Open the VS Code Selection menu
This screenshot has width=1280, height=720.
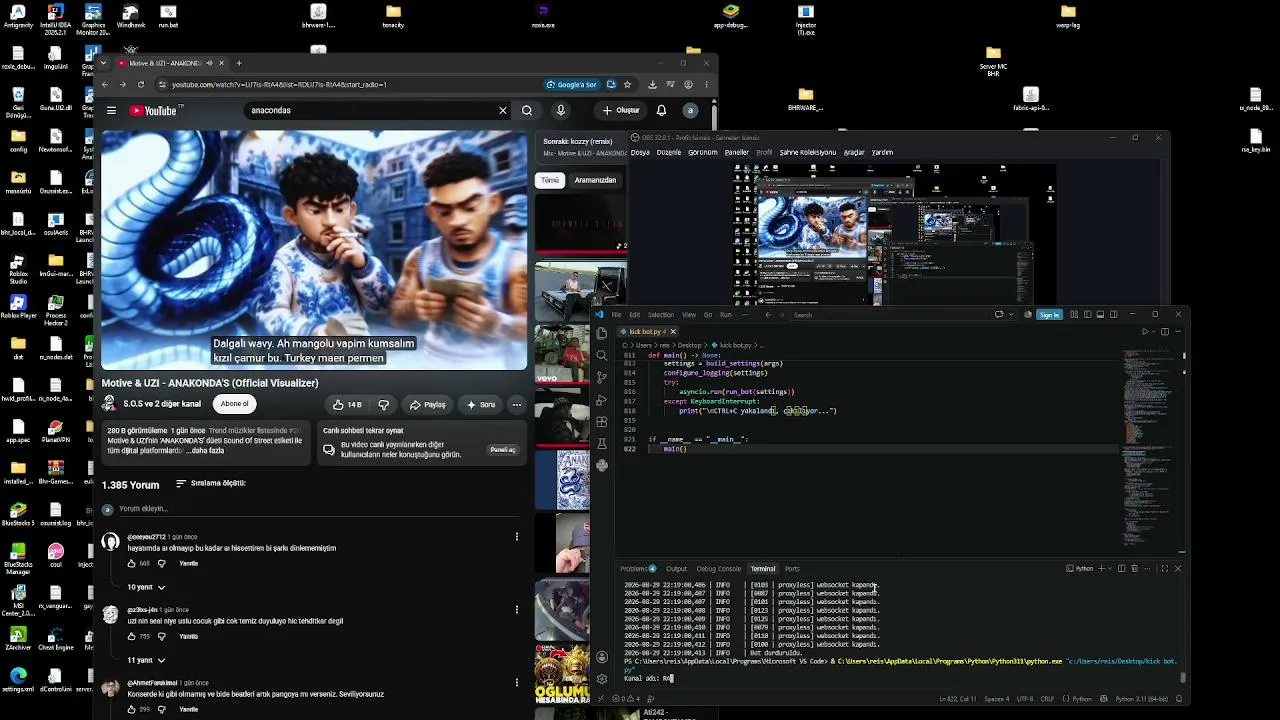[x=660, y=315]
